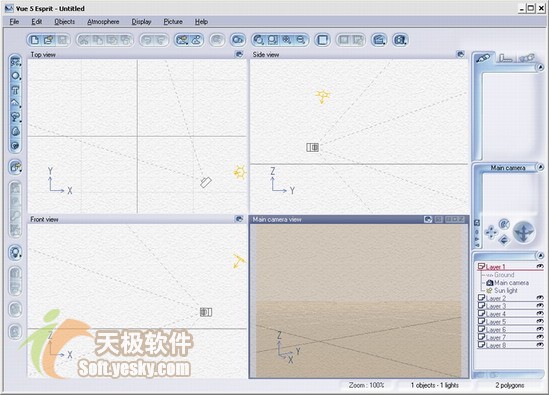
Task: Click the zoom in magnifier icon
Action: click(287, 40)
